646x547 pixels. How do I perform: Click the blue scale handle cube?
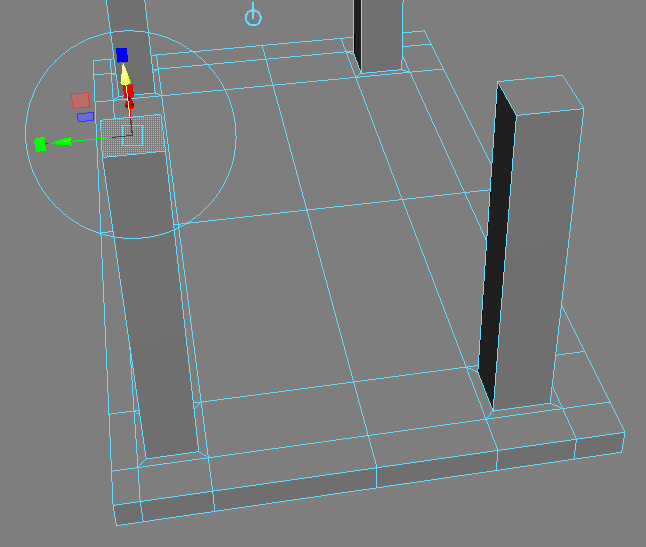tap(122, 54)
